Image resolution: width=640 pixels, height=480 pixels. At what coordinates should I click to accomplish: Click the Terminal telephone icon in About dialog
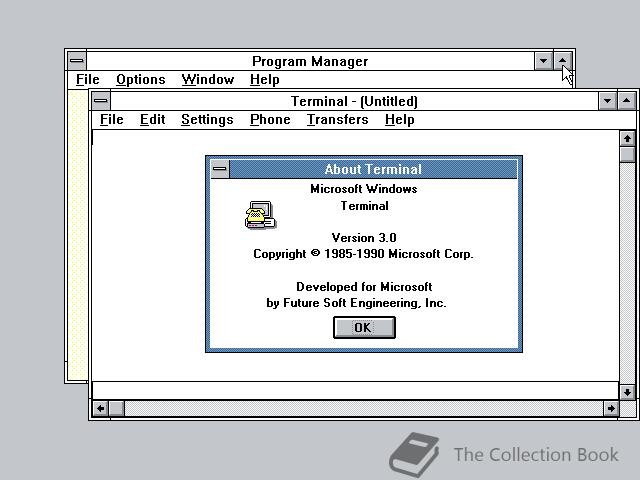click(260, 215)
